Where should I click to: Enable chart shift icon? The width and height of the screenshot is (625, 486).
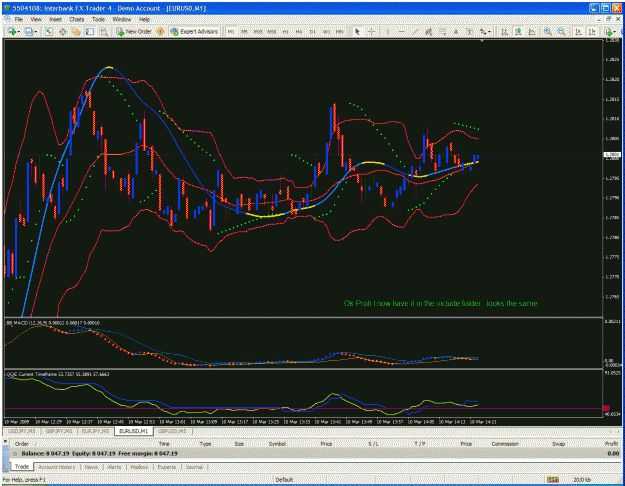pyautogui.click(x=592, y=31)
